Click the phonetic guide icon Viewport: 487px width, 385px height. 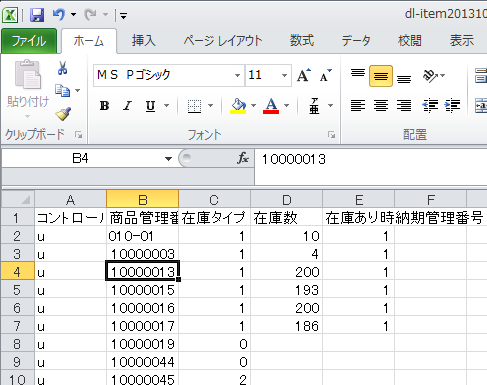(x=314, y=106)
